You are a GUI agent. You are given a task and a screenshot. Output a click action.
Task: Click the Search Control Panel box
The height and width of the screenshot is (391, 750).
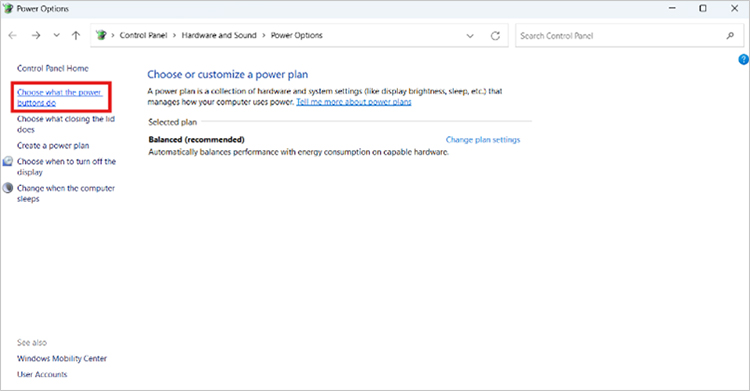click(x=629, y=36)
